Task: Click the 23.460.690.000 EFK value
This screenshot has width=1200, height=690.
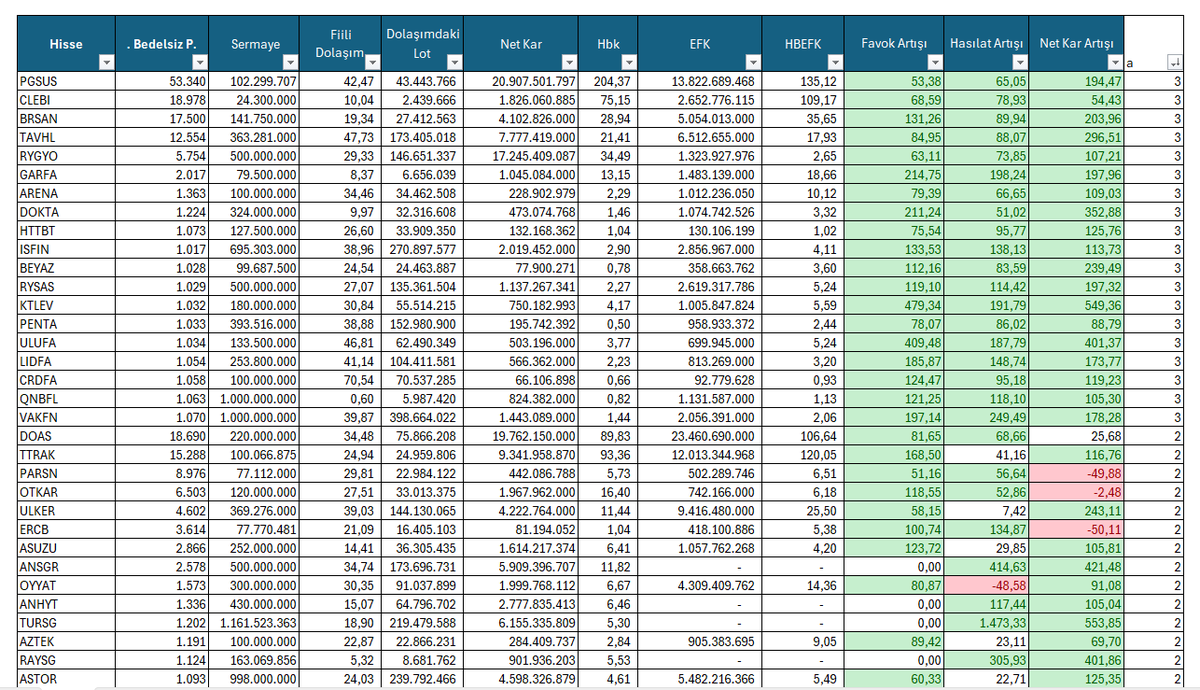Action: 698,437
